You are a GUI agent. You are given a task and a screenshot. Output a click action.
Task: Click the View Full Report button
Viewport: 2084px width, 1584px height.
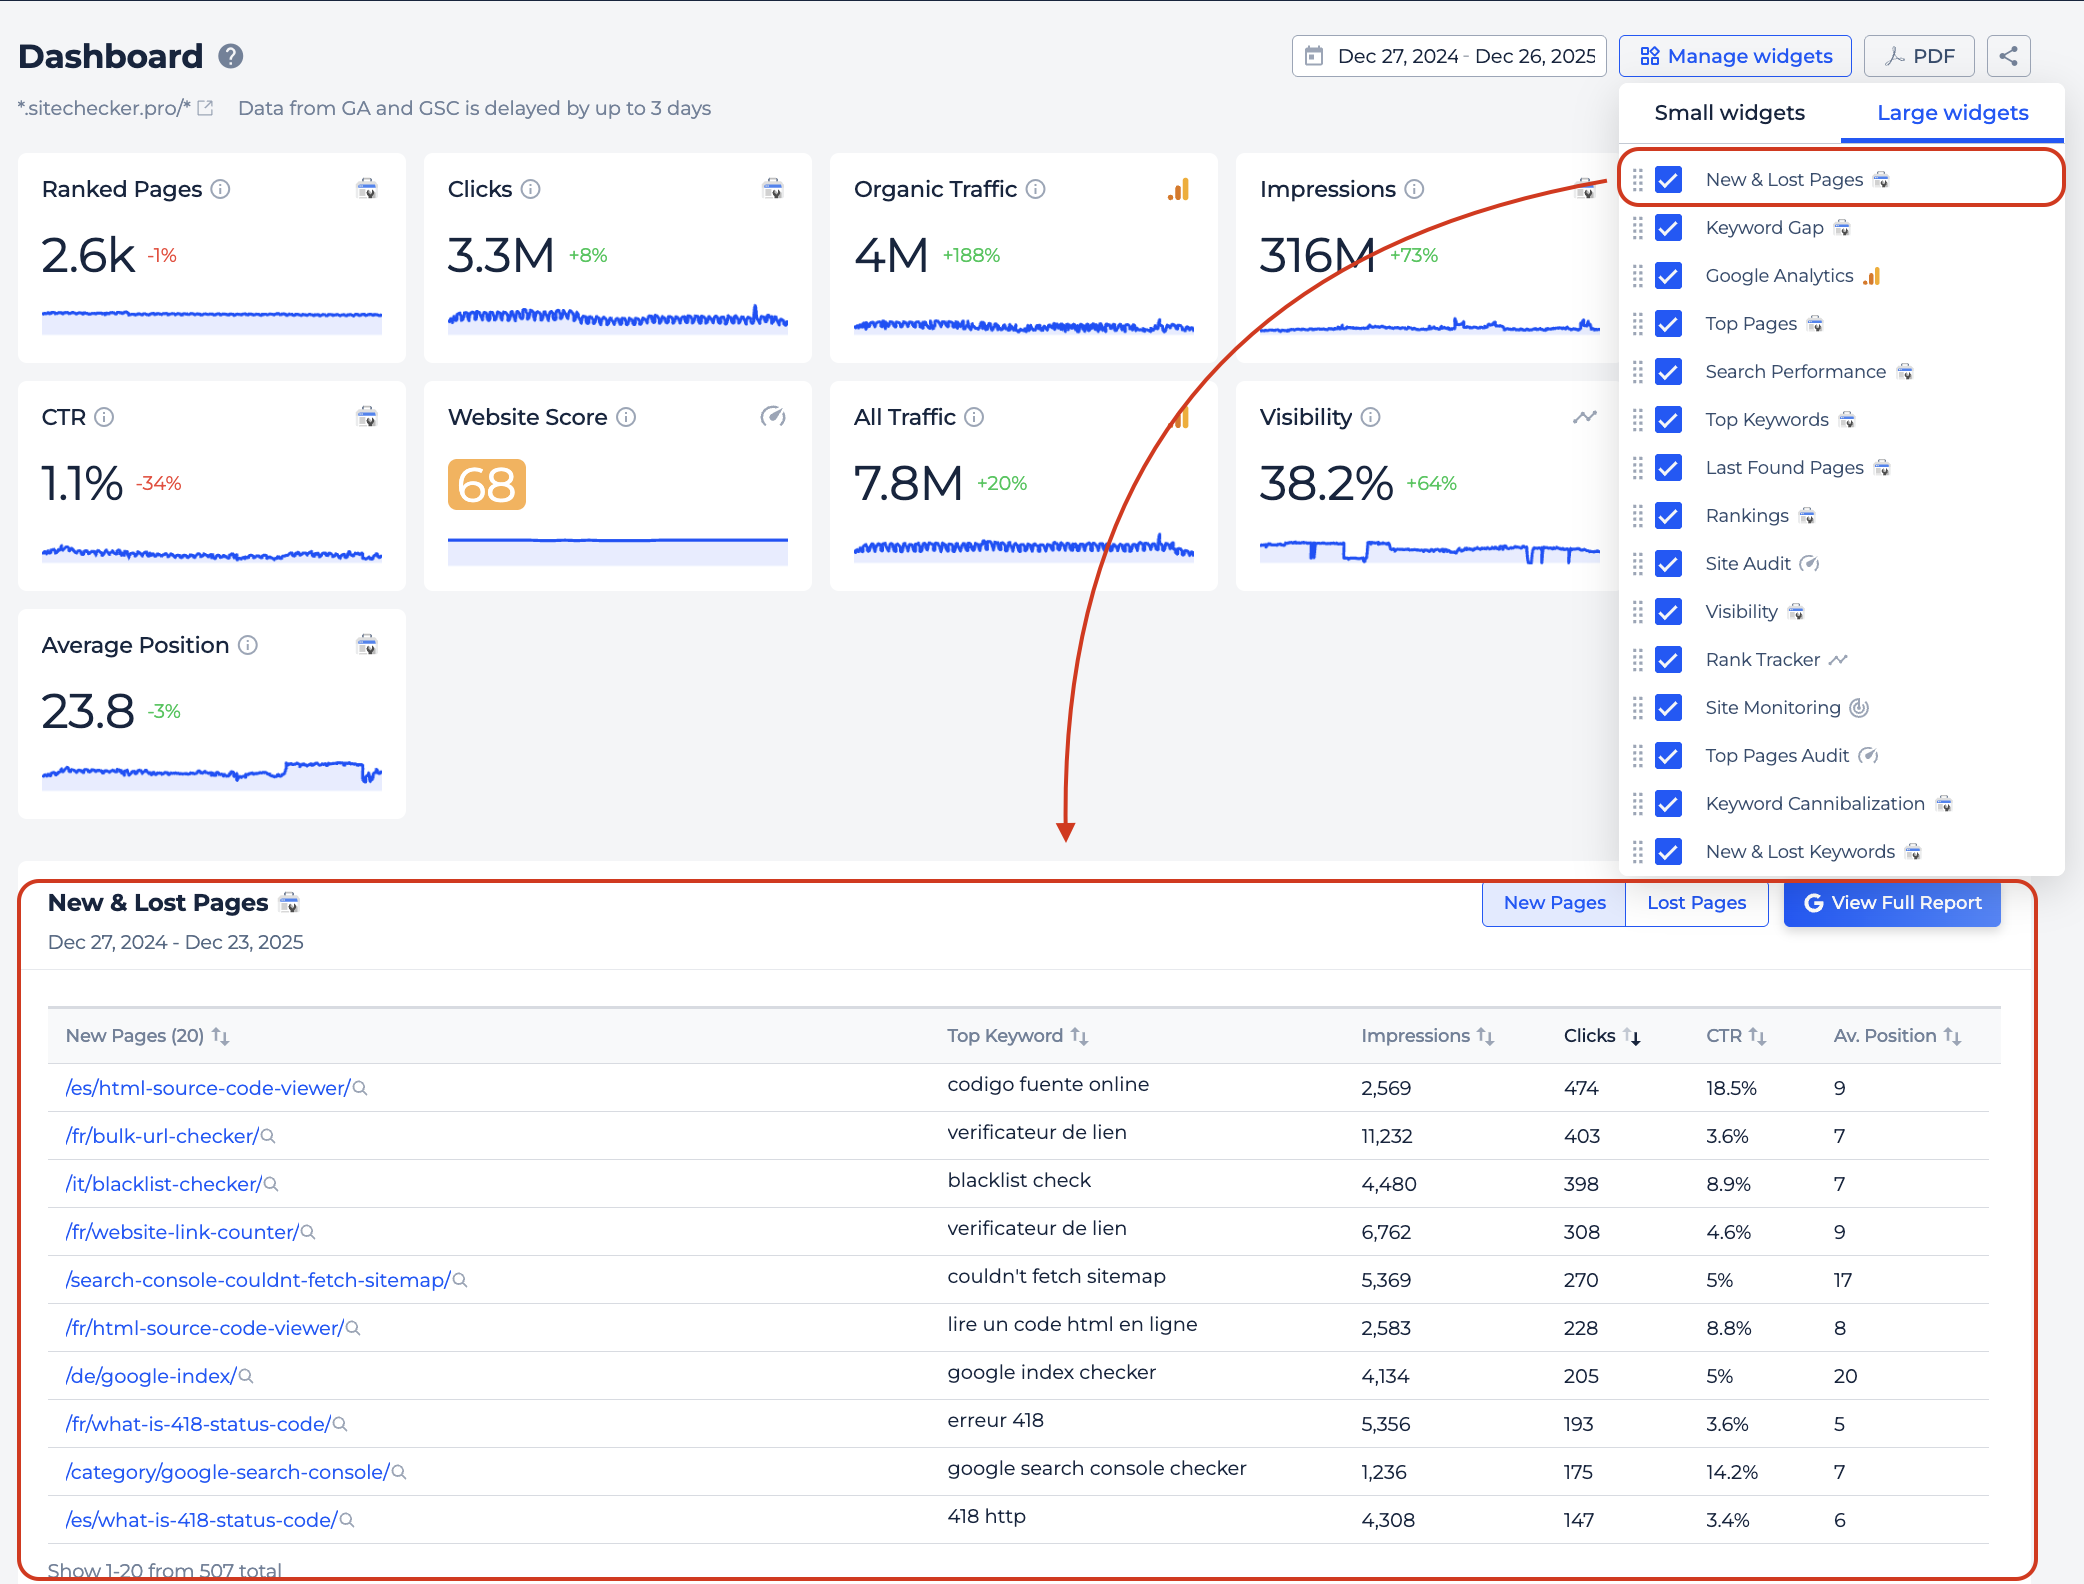[x=1892, y=903]
